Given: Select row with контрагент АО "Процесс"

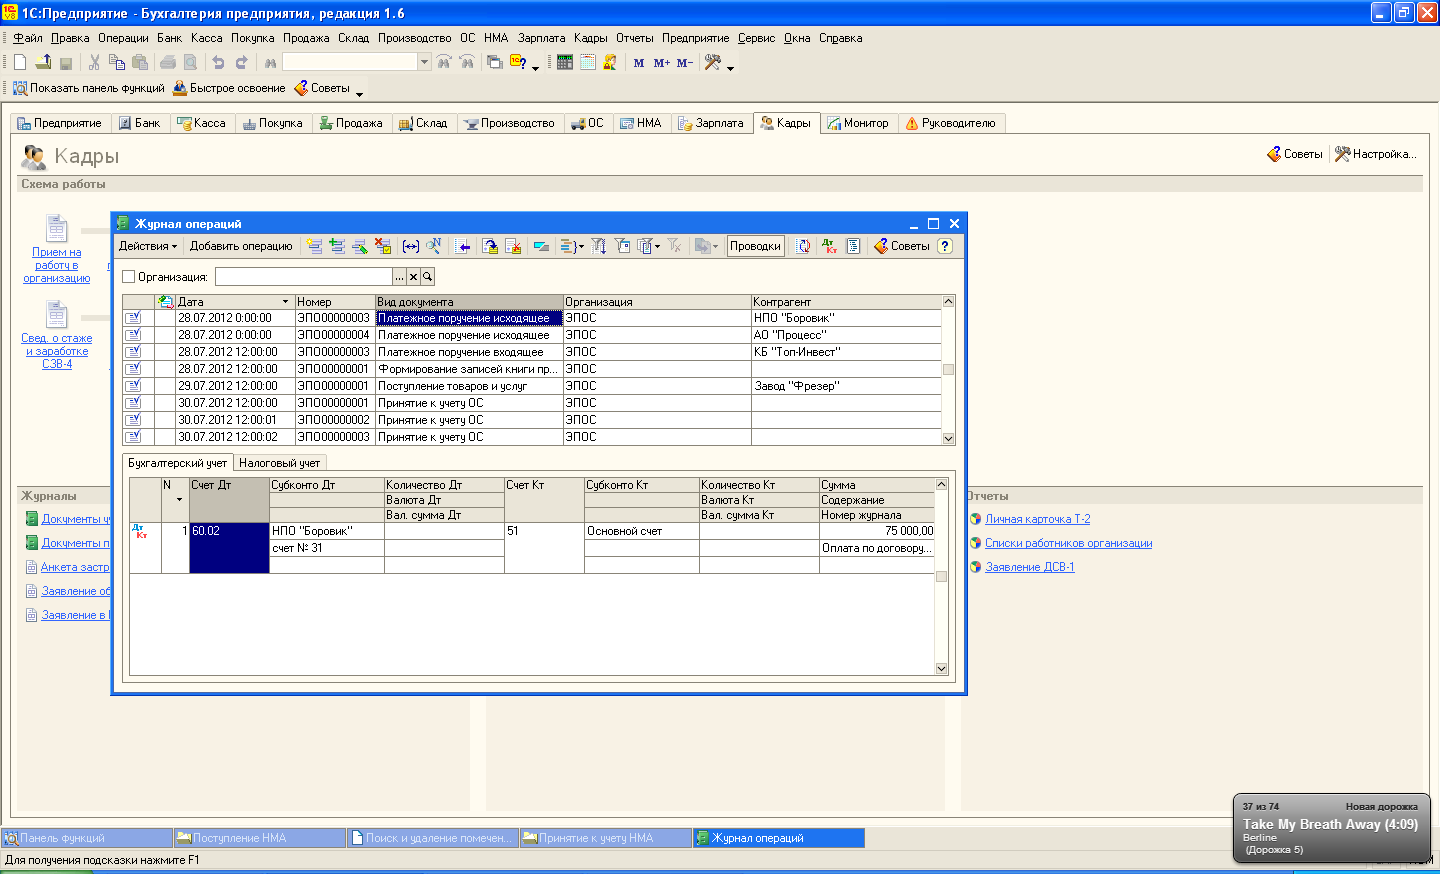Looking at the screenshot, I should click(x=532, y=335).
